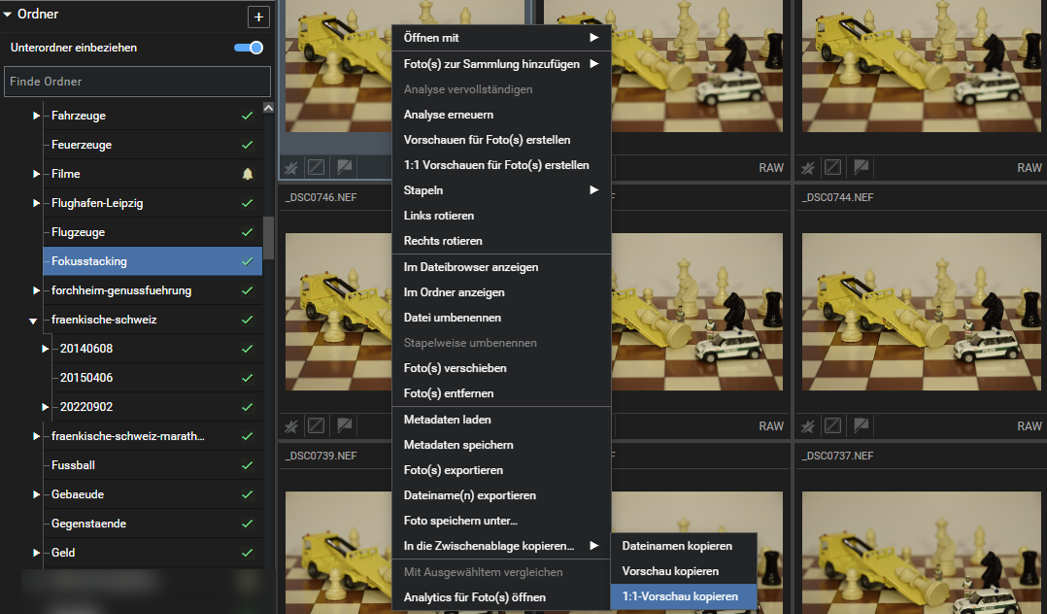1047x614 pixels.
Task: Select Metadaten speichern
Action: click(x=501, y=445)
